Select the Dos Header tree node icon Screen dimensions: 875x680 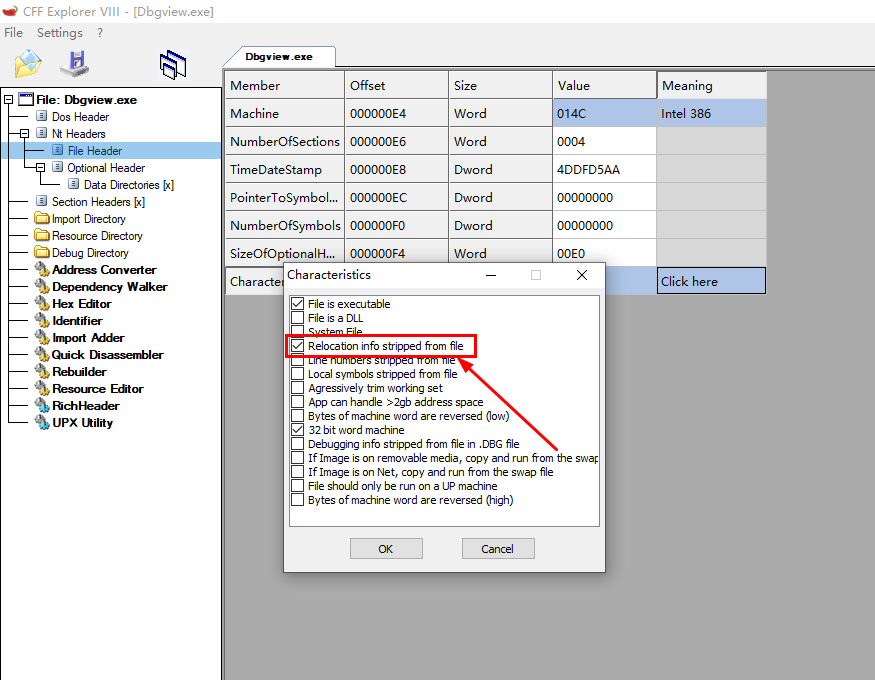coord(41,116)
